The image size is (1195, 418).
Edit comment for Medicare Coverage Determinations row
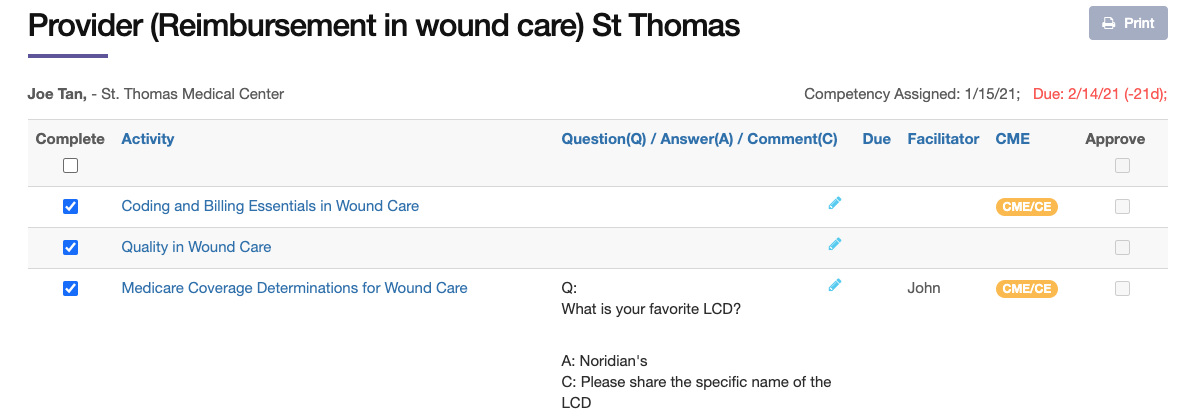pos(835,285)
